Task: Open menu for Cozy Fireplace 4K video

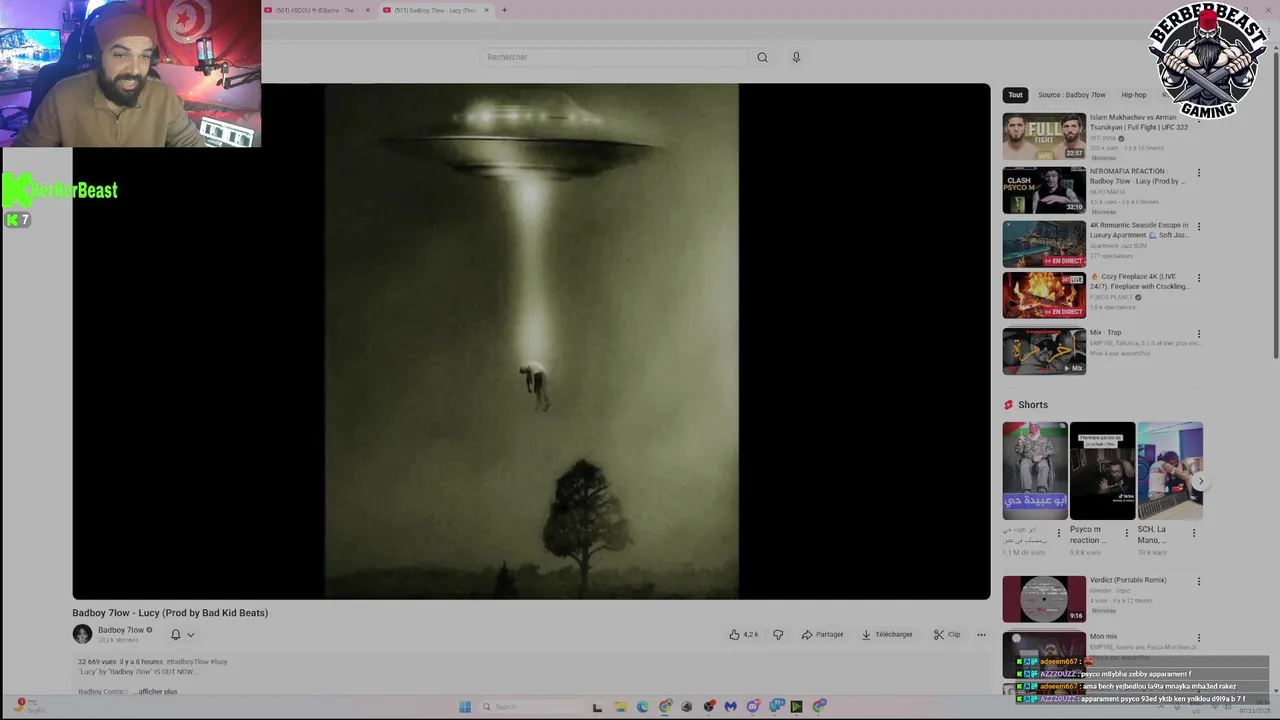Action: pyautogui.click(x=1199, y=278)
